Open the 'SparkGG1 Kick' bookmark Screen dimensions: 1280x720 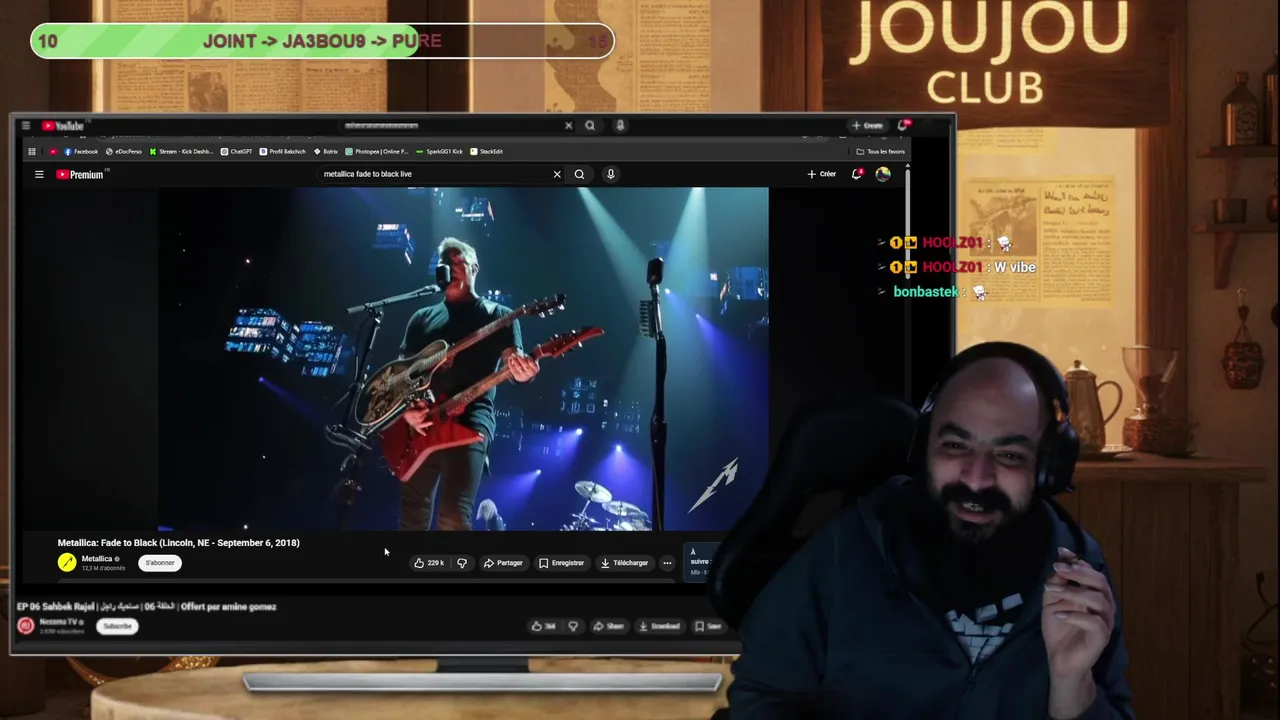coord(440,152)
